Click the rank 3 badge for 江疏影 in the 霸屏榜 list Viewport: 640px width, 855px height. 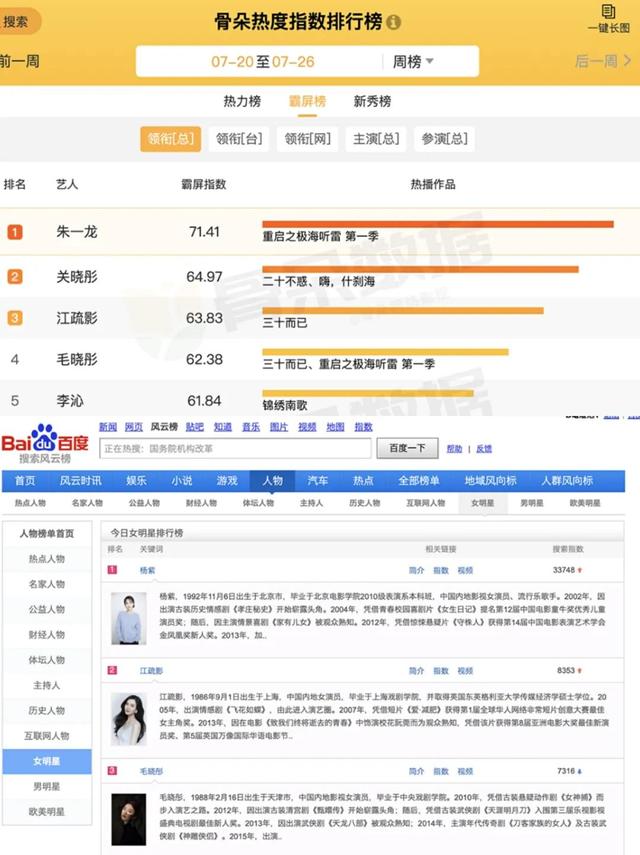click(x=15, y=318)
